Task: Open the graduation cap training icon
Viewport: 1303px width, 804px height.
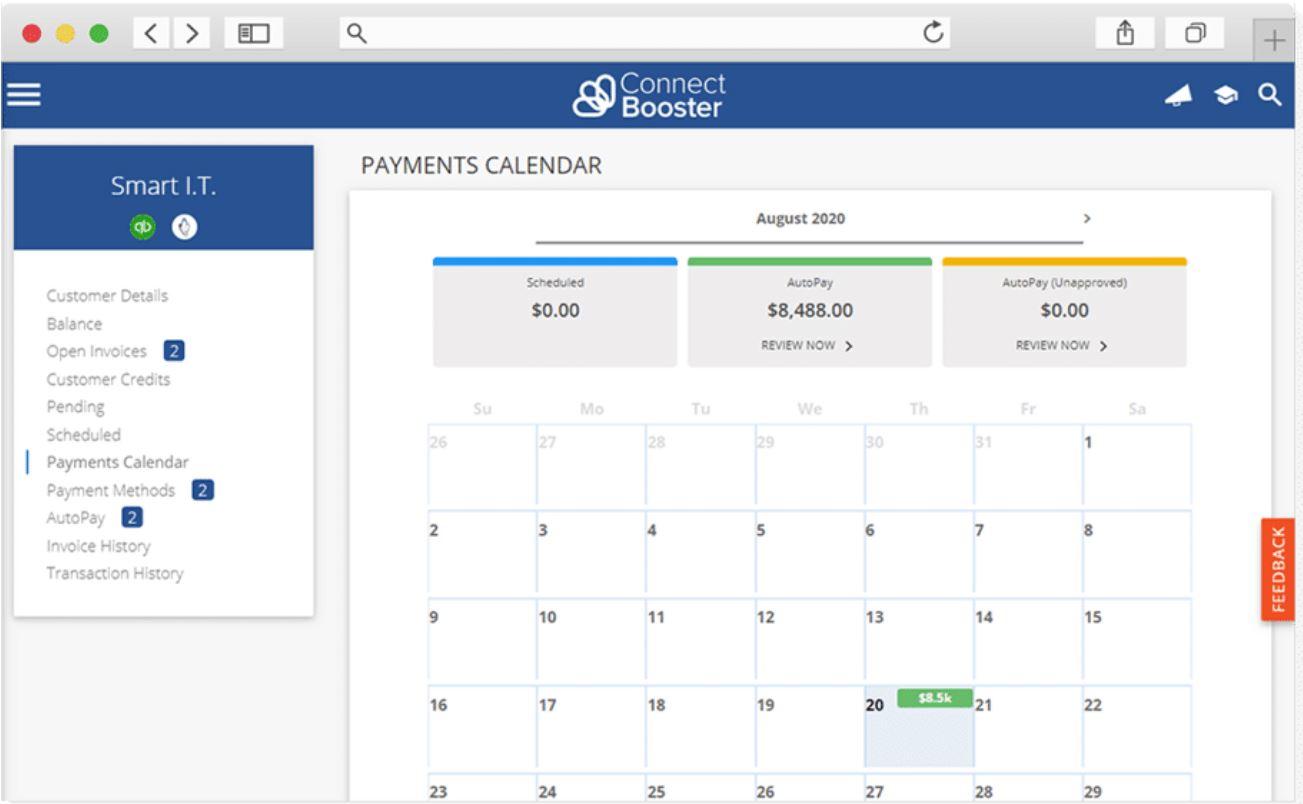Action: 1225,95
